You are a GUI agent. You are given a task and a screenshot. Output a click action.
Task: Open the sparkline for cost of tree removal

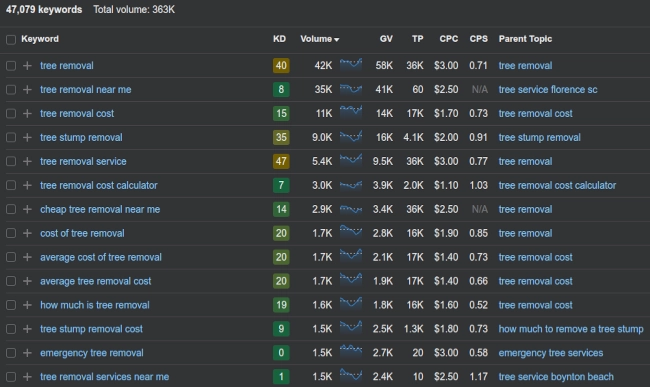pos(351,232)
